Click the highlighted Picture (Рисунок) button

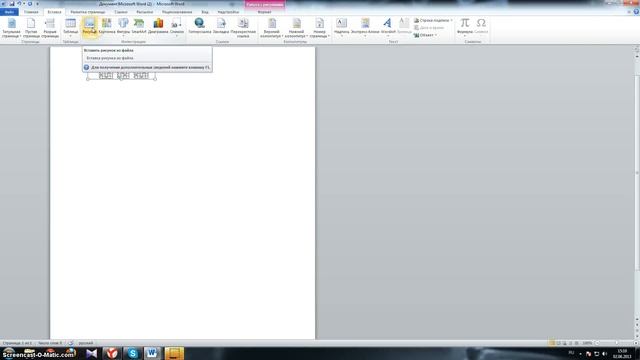tap(89, 27)
